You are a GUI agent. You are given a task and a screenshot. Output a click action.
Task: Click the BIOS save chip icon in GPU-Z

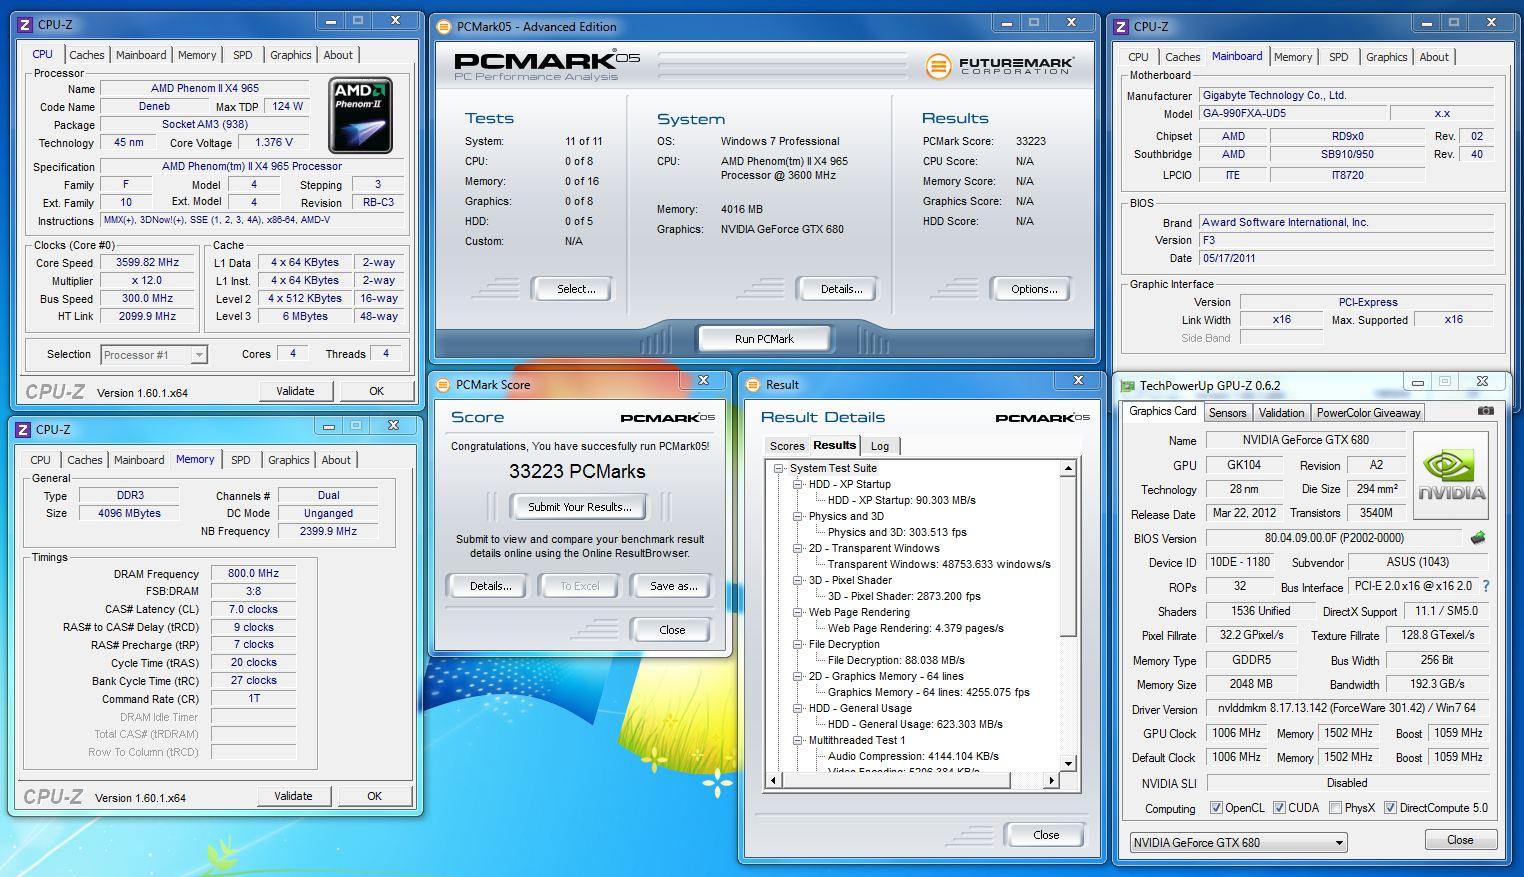[x=1478, y=538]
